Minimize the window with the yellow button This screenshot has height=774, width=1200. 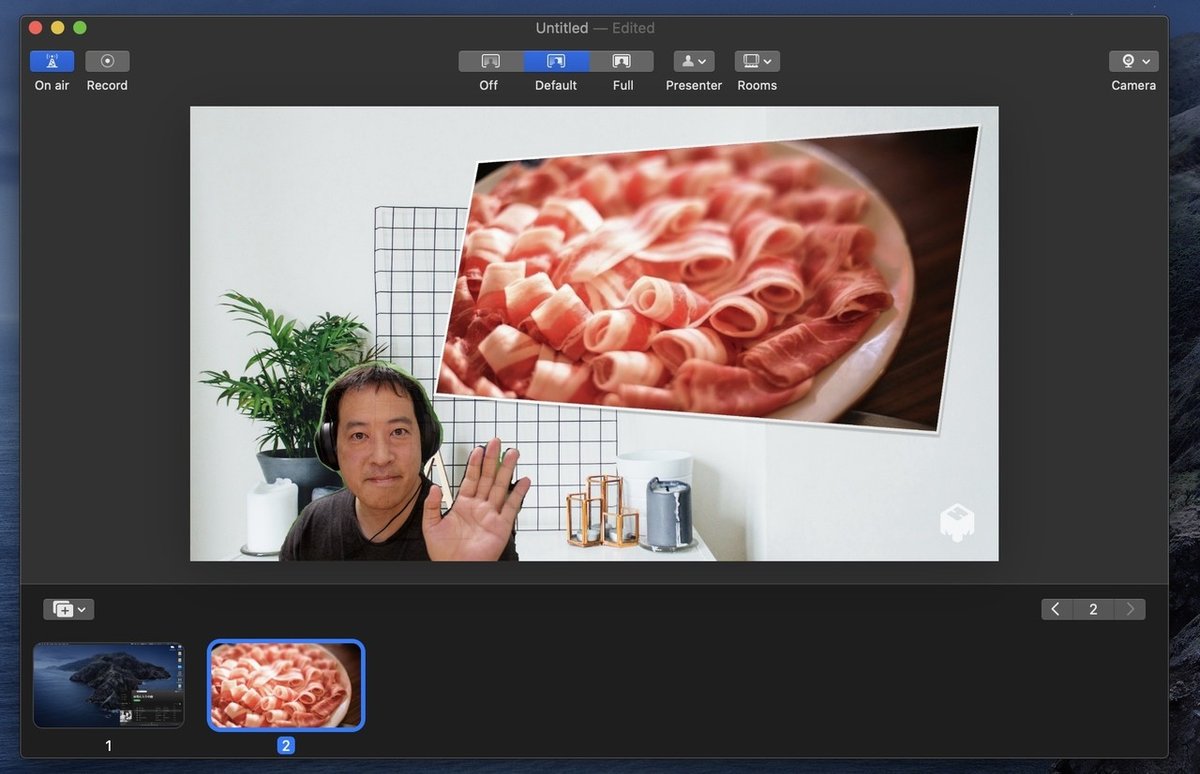click(x=58, y=28)
